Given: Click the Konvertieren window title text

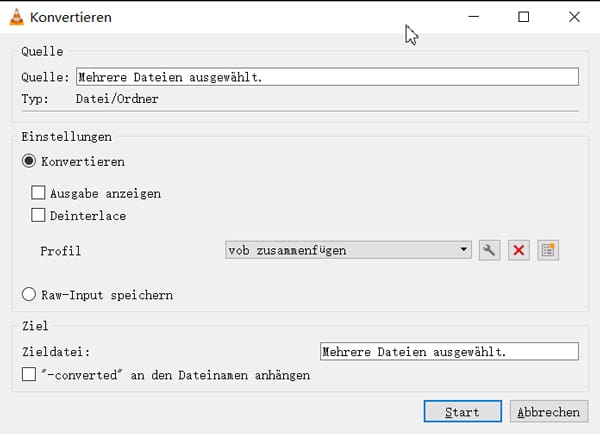Looking at the screenshot, I should 71,17.
